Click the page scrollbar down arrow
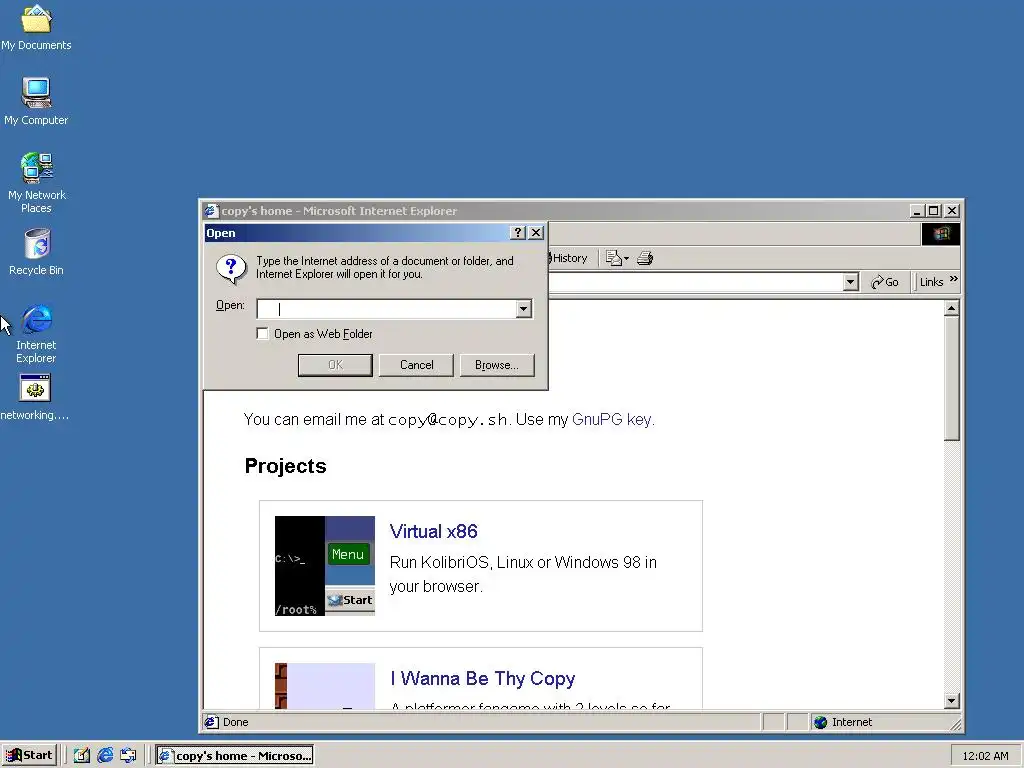1024x768 pixels. [952, 701]
